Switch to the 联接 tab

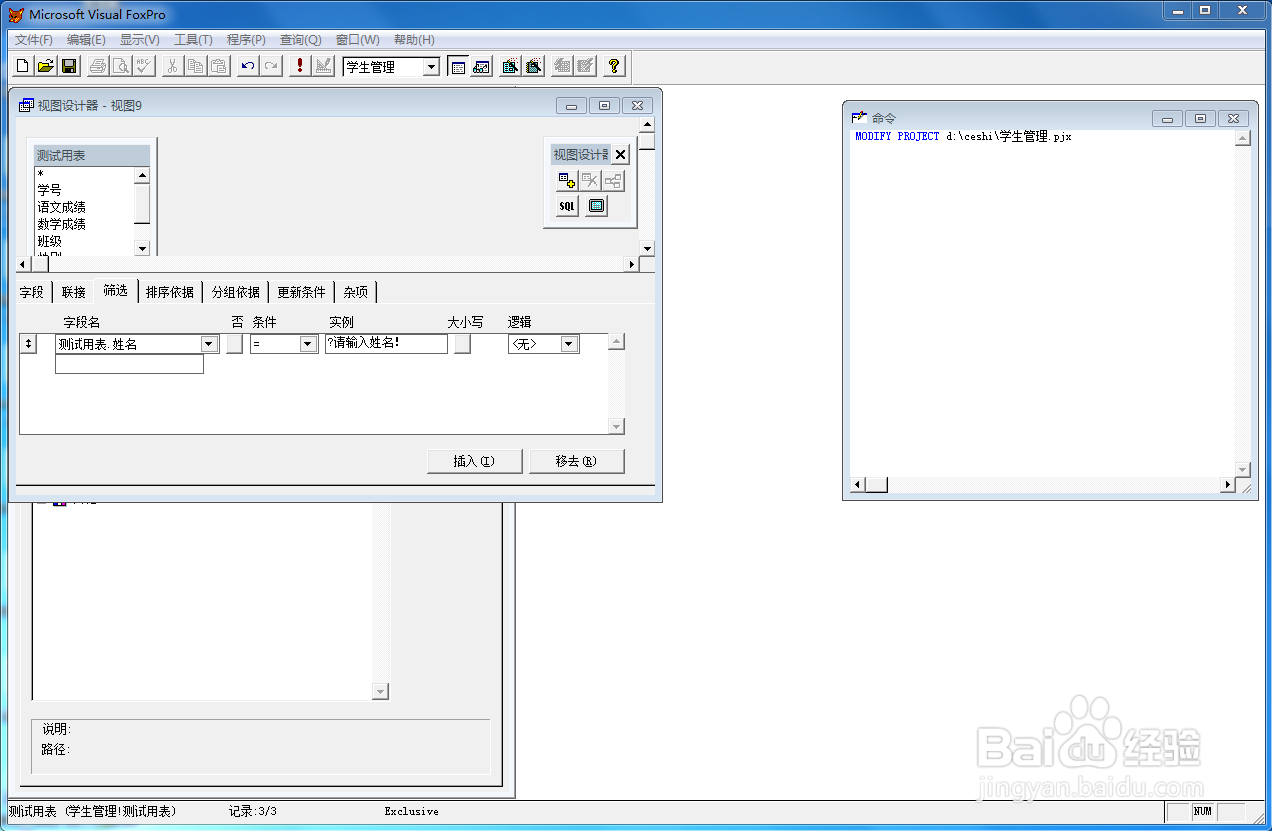click(74, 292)
